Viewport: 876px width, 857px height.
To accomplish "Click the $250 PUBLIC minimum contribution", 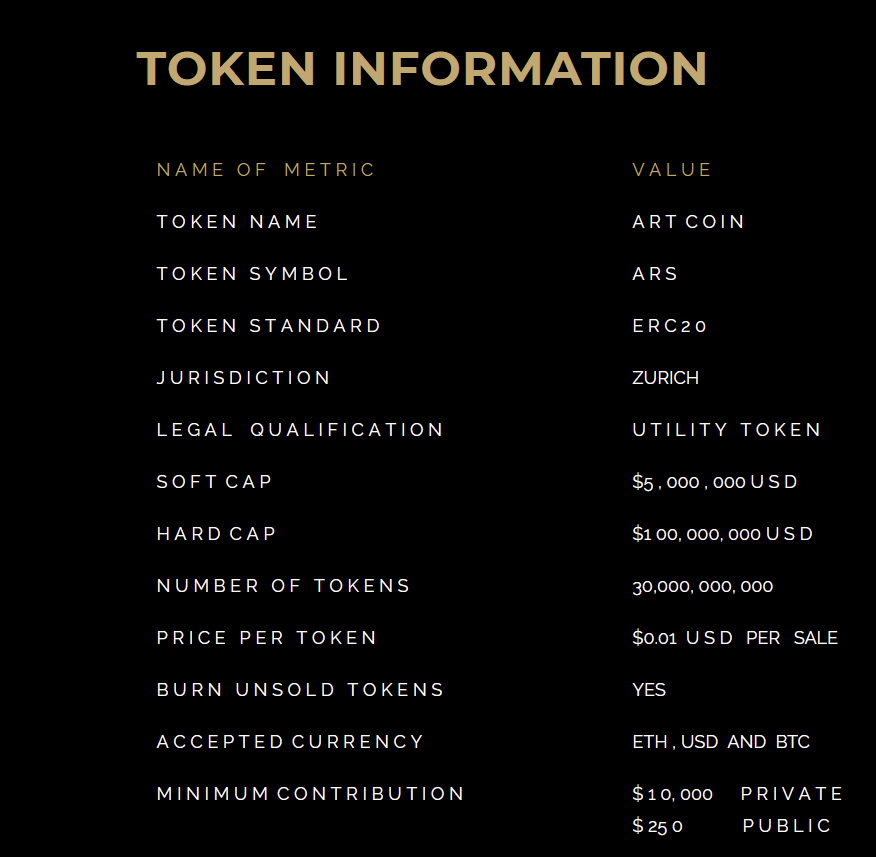I will pos(731,826).
